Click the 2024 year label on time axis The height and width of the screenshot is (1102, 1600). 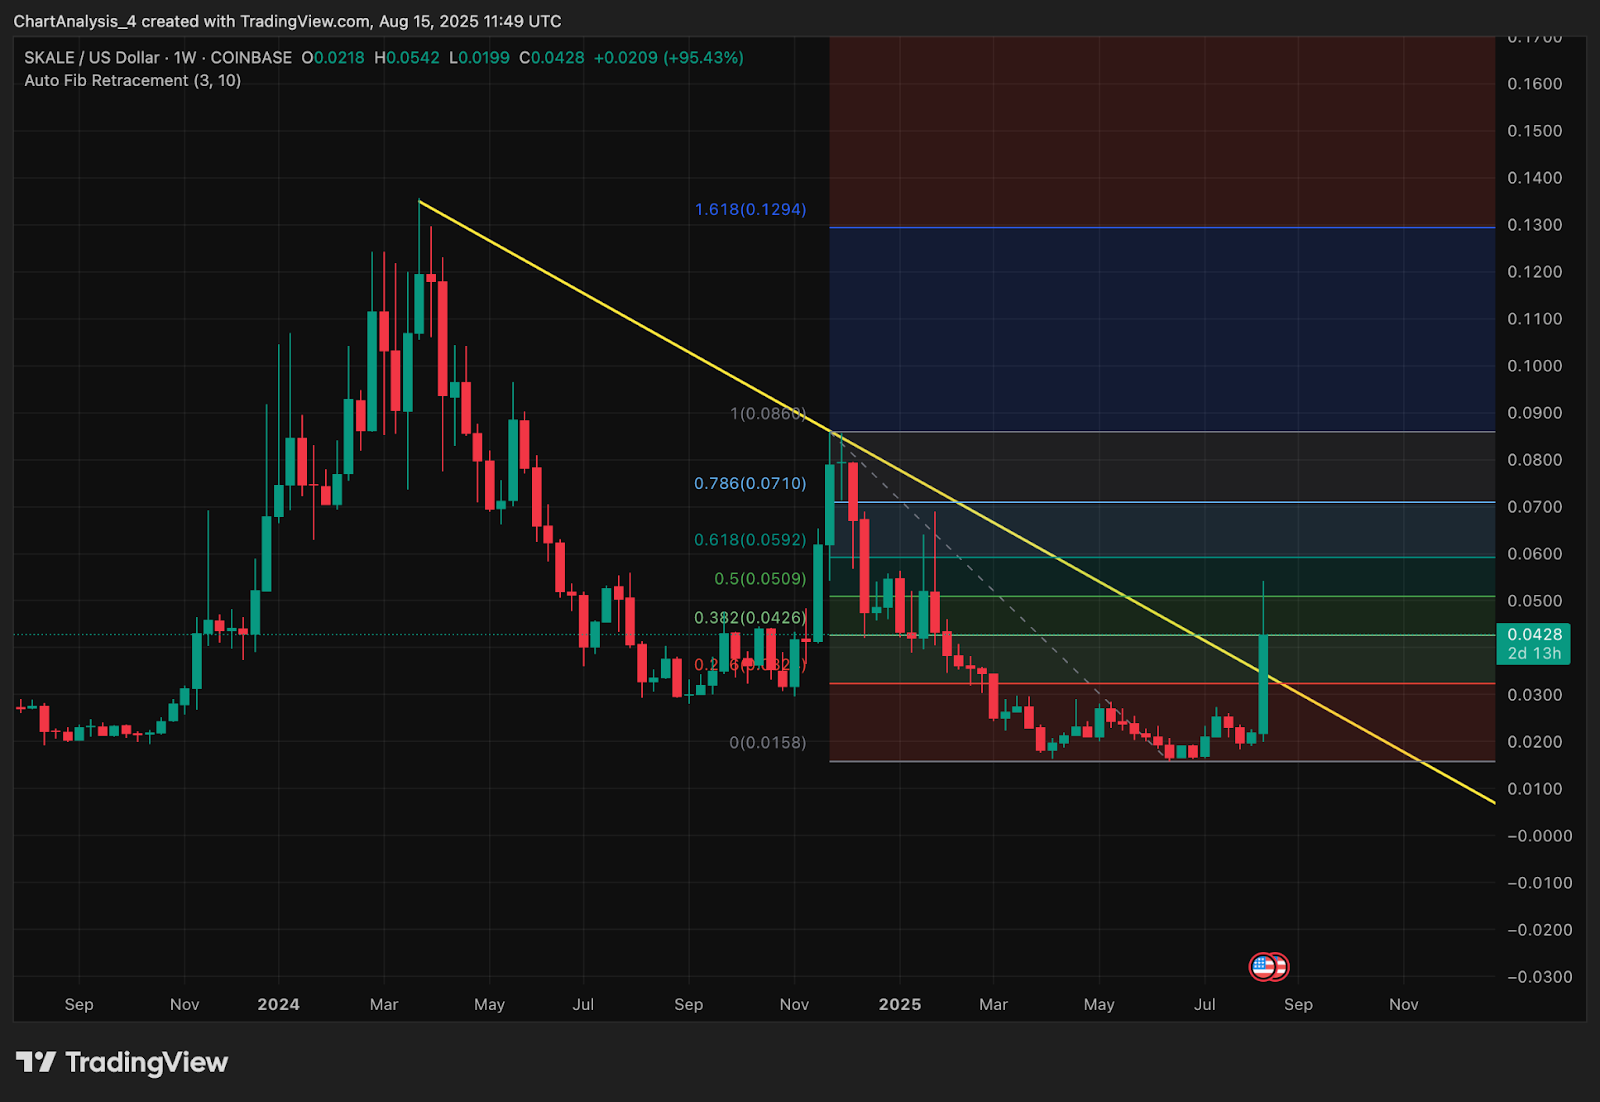pos(278,1005)
